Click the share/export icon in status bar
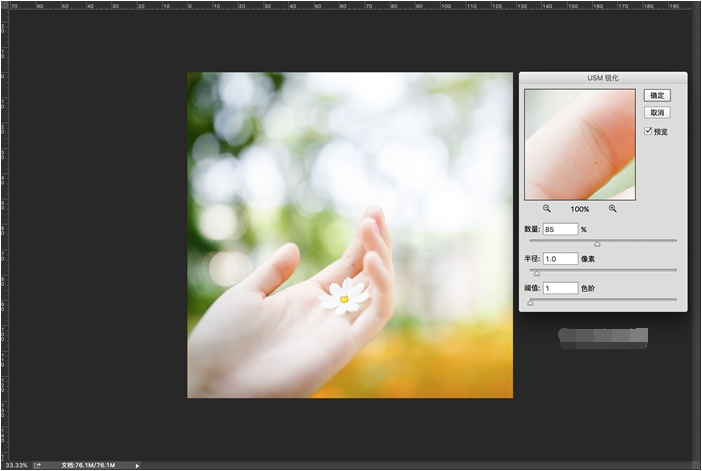 click(38, 466)
